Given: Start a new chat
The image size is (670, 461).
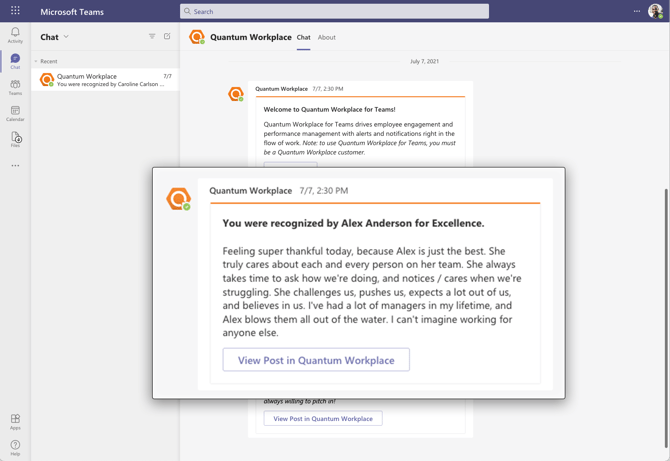Looking at the screenshot, I should click(x=167, y=36).
